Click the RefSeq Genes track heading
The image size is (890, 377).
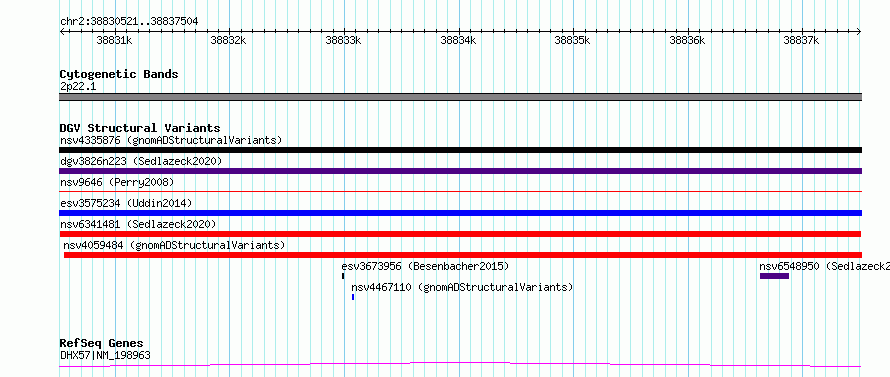click(x=101, y=343)
